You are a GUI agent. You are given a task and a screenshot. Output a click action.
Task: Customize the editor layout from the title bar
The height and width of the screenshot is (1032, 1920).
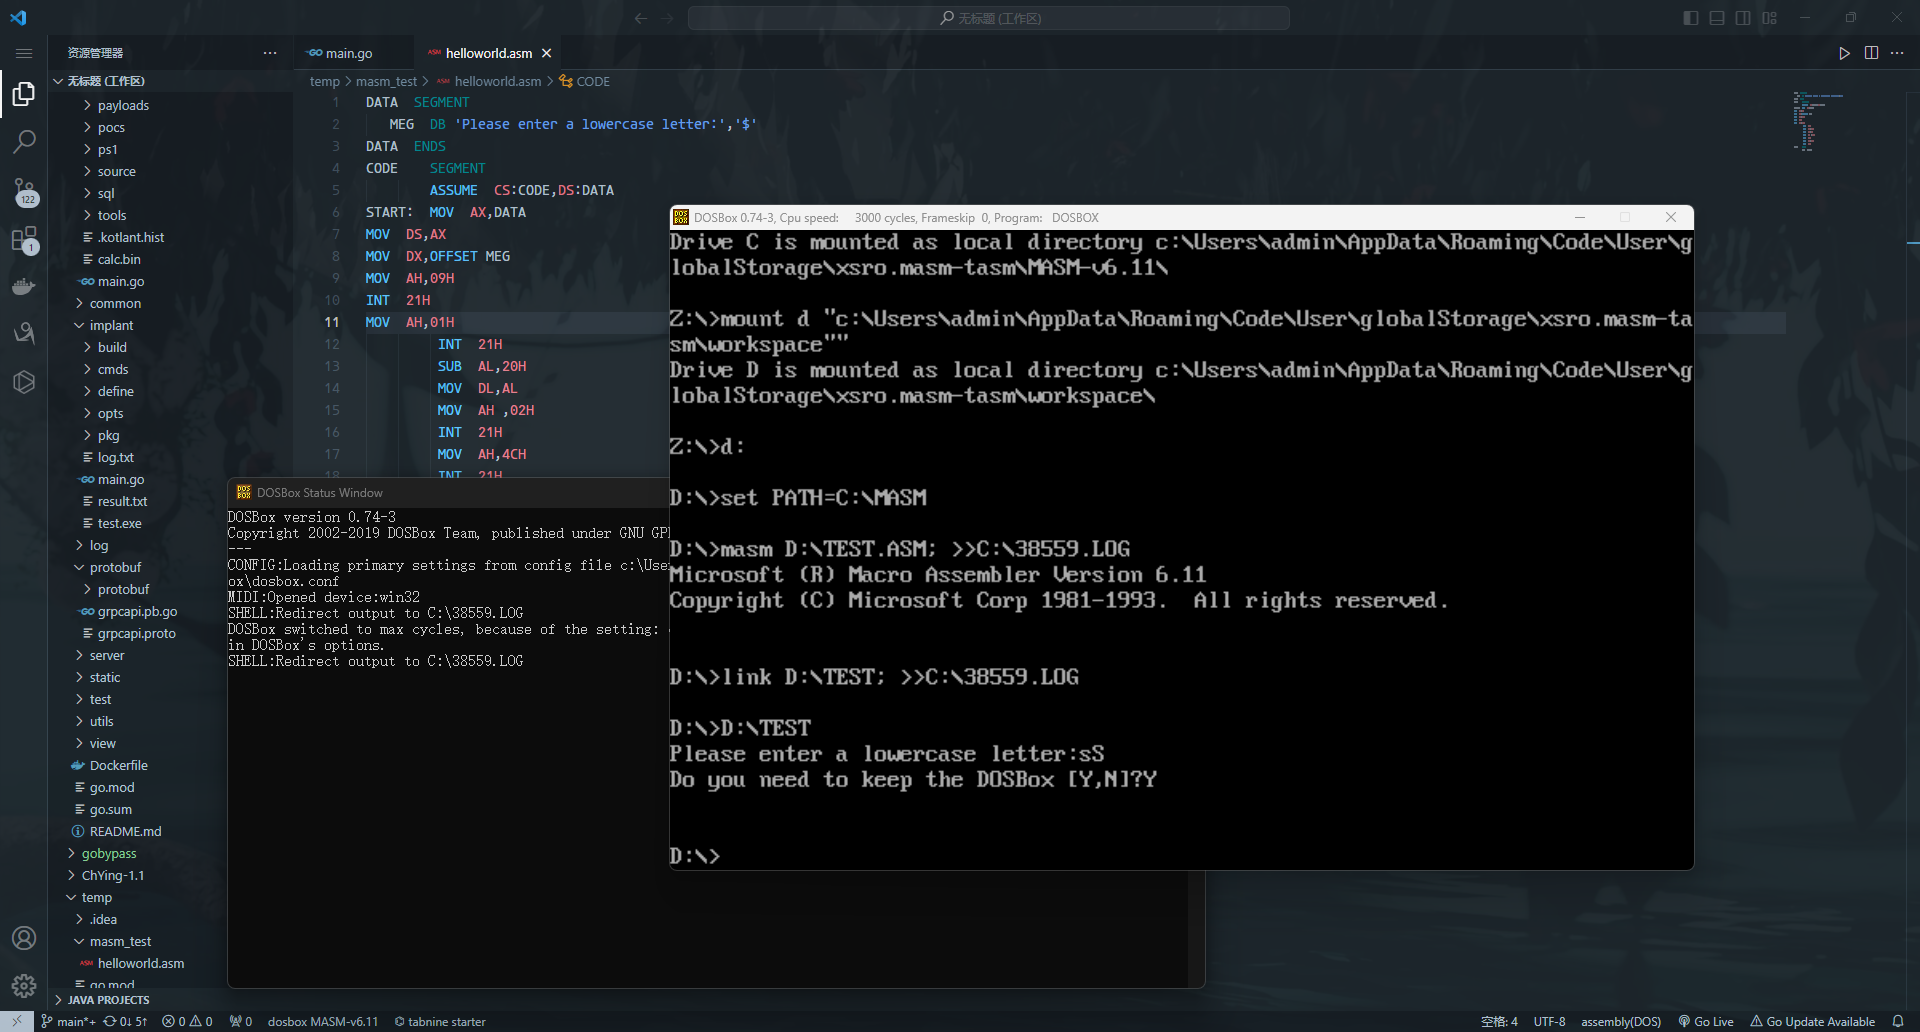pyautogui.click(x=1769, y=18)
